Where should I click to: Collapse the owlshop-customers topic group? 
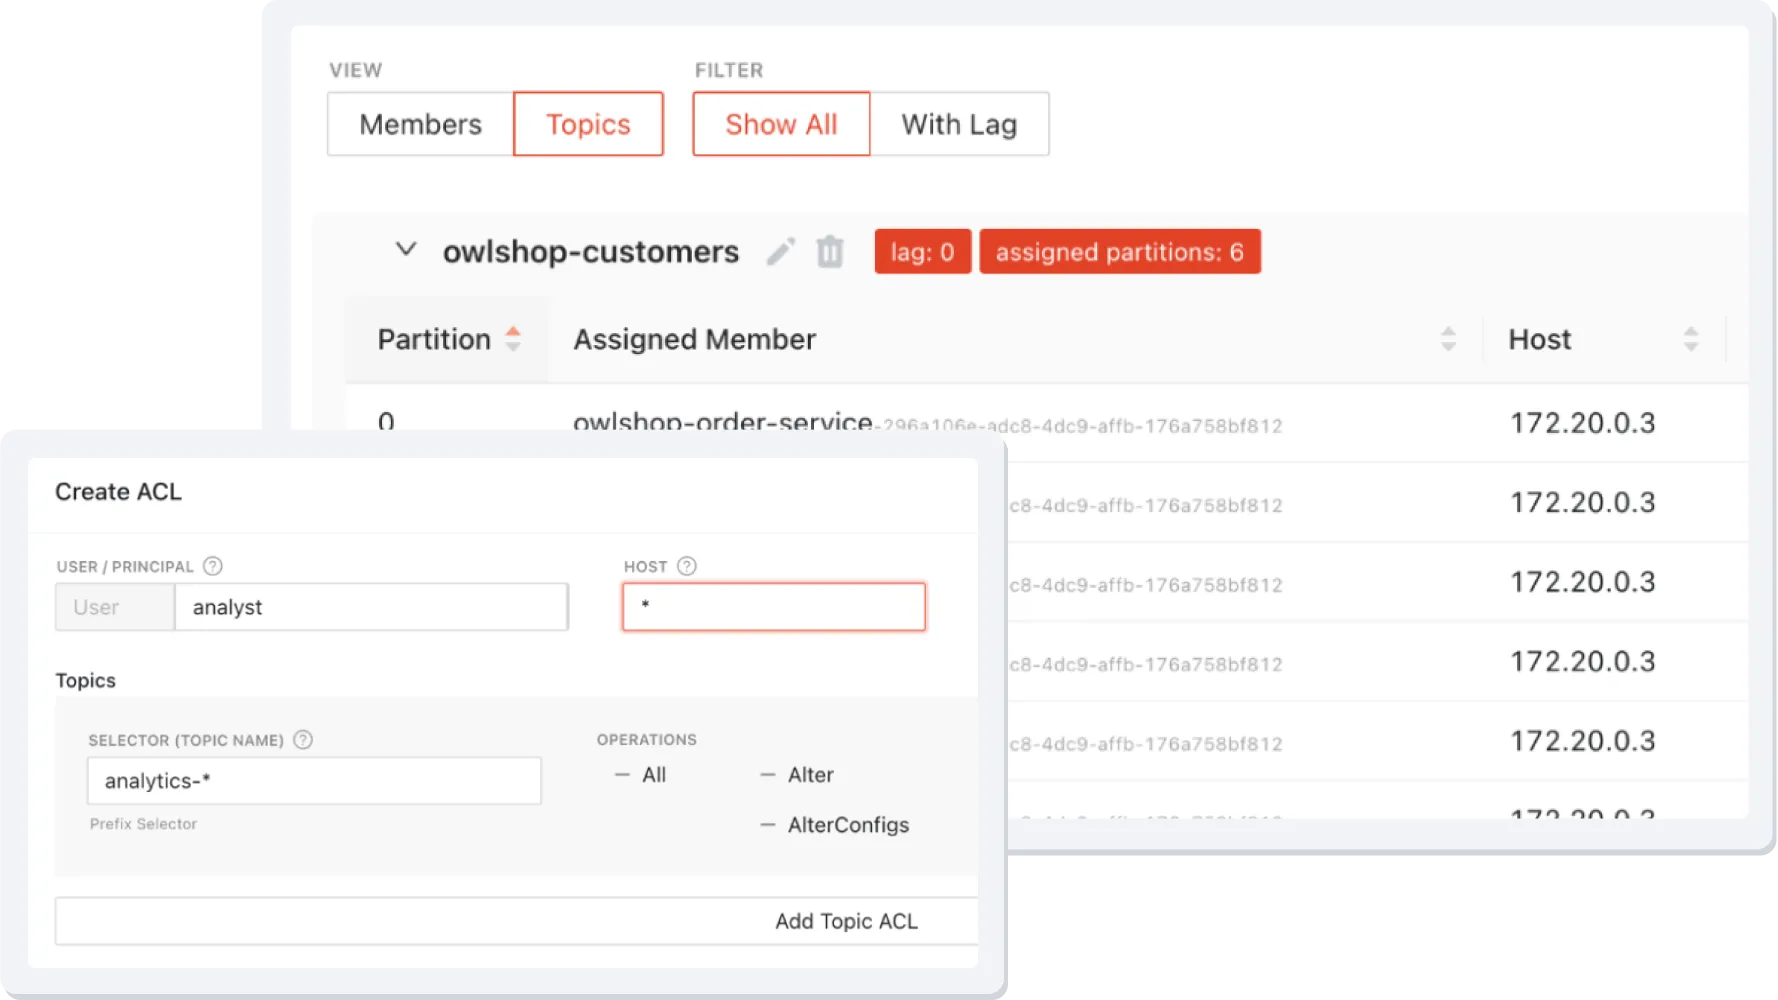point(406,251)
